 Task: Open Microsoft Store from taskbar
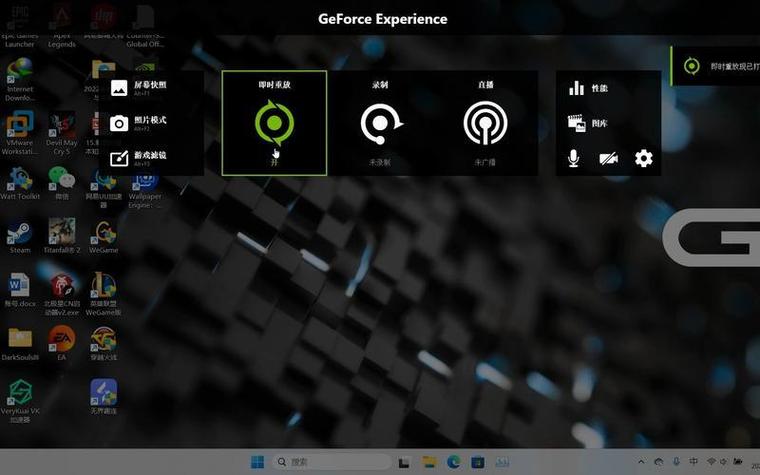point(478,462)
